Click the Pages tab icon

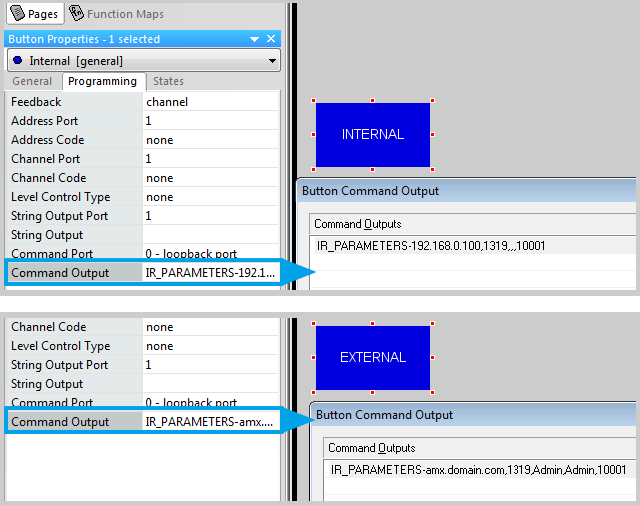pos(18,13)
